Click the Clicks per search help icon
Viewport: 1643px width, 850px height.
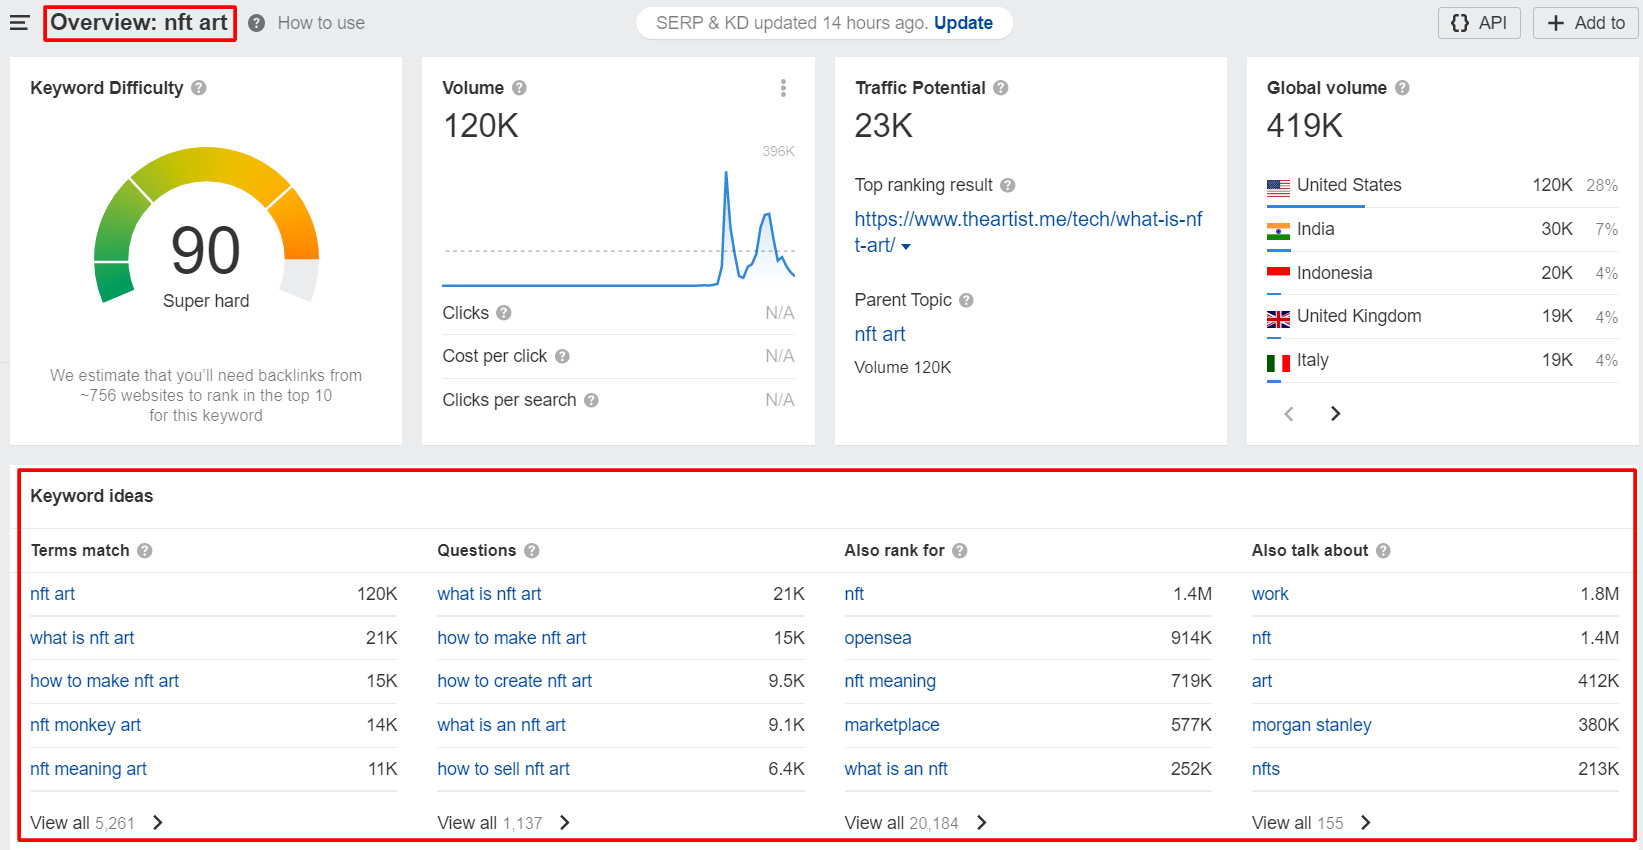(591, 400)
